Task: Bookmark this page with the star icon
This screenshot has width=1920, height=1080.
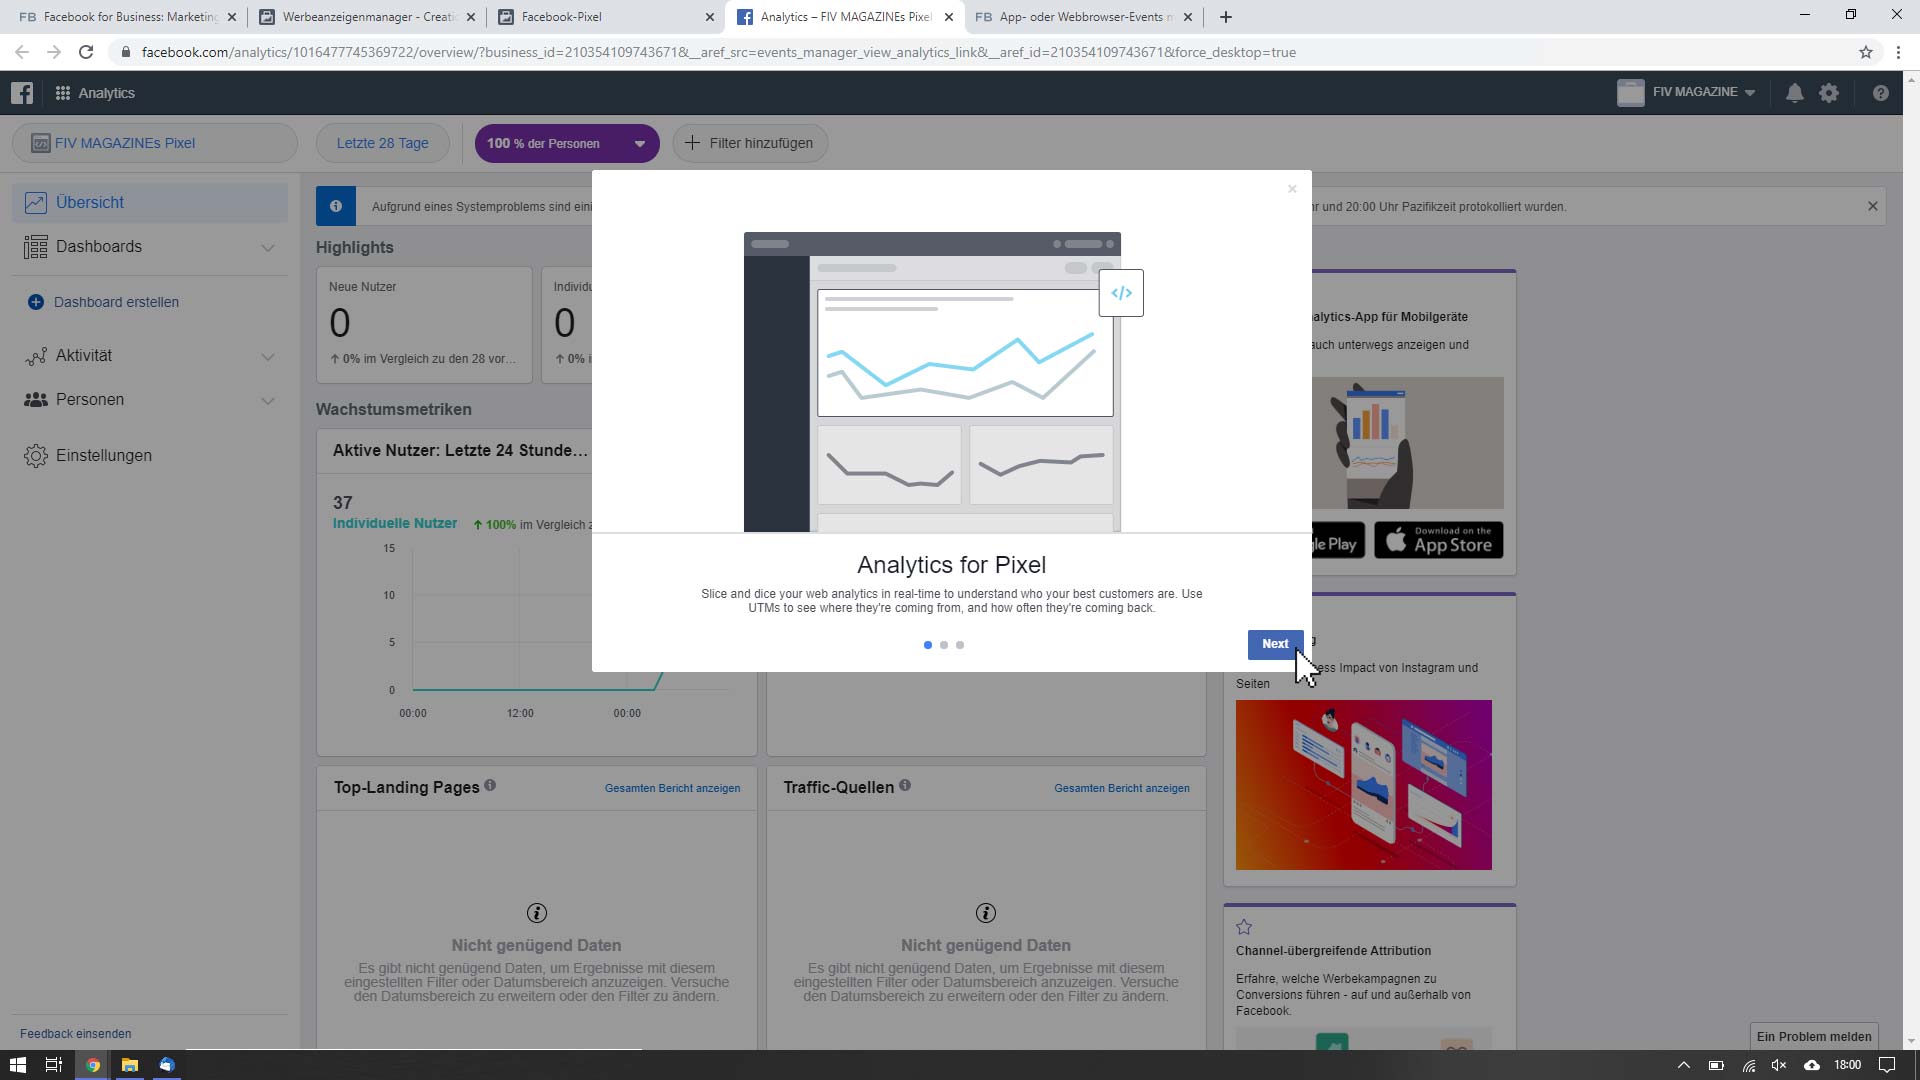Action: [1866, 52]
